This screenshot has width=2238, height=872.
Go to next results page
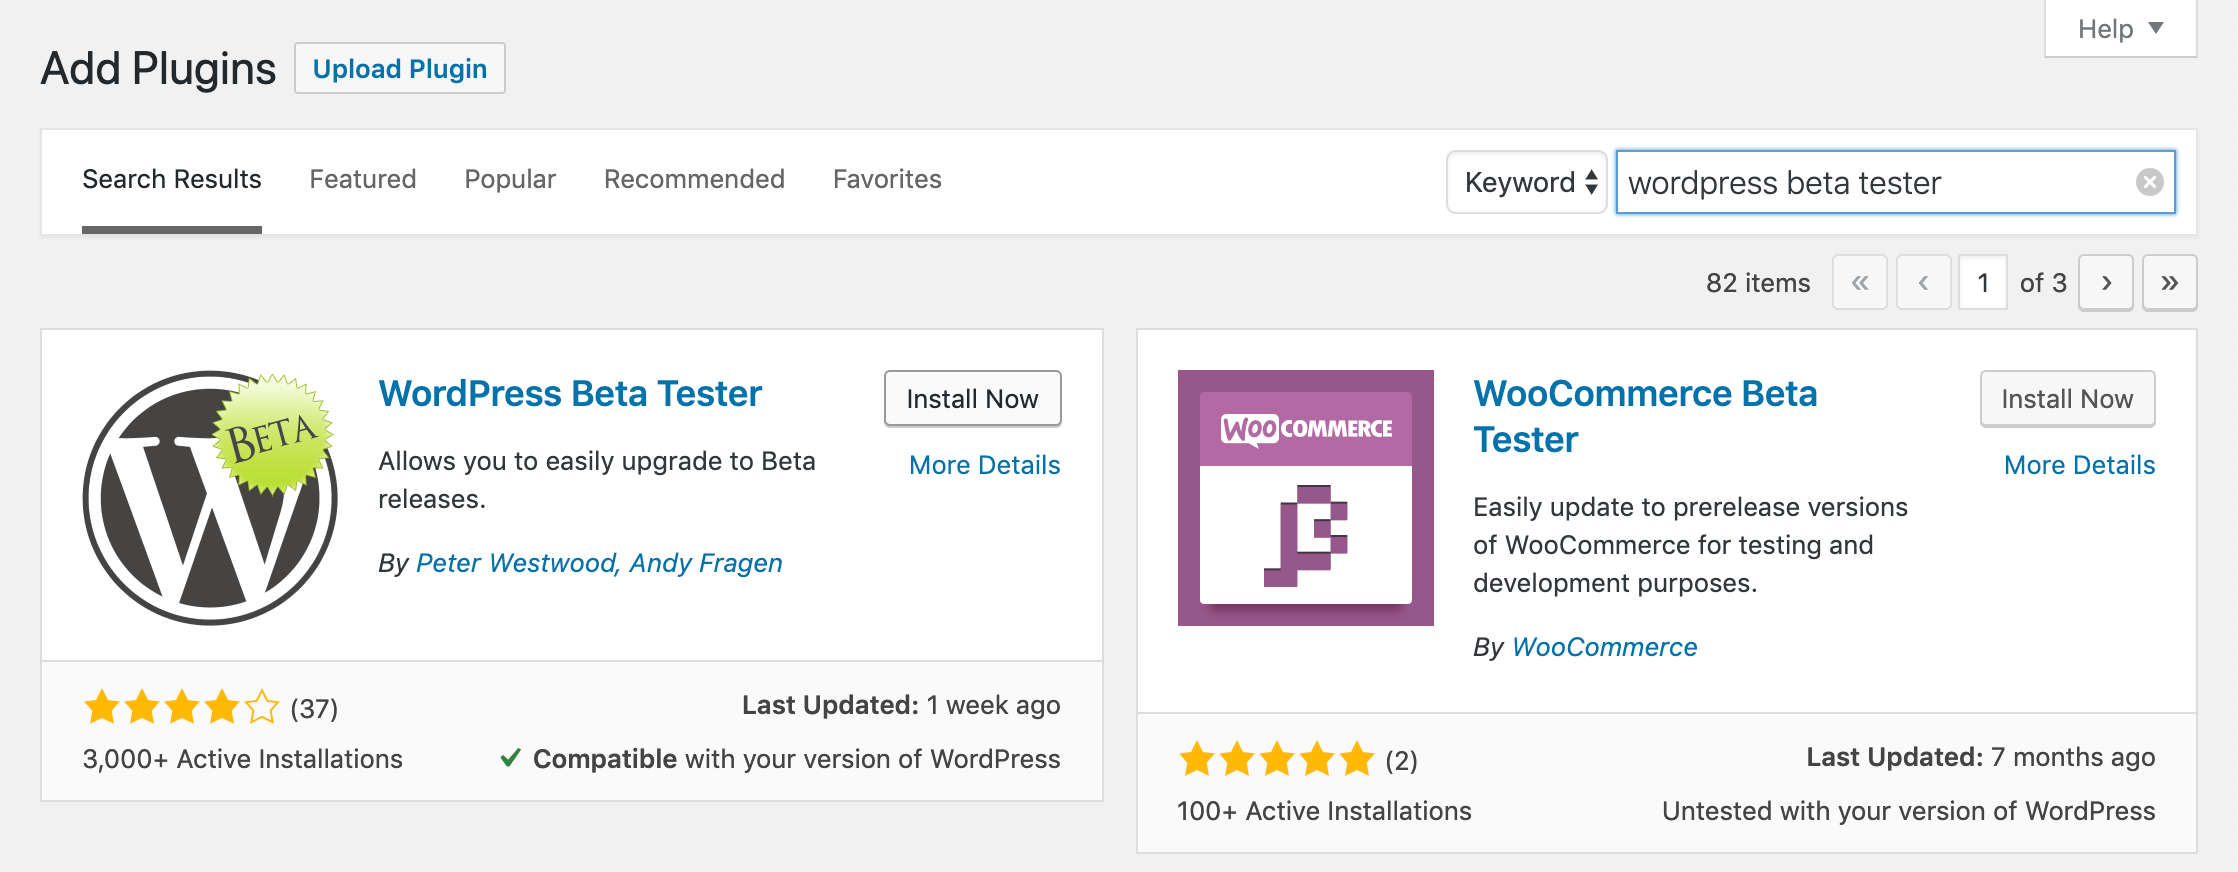(2106, 283)
